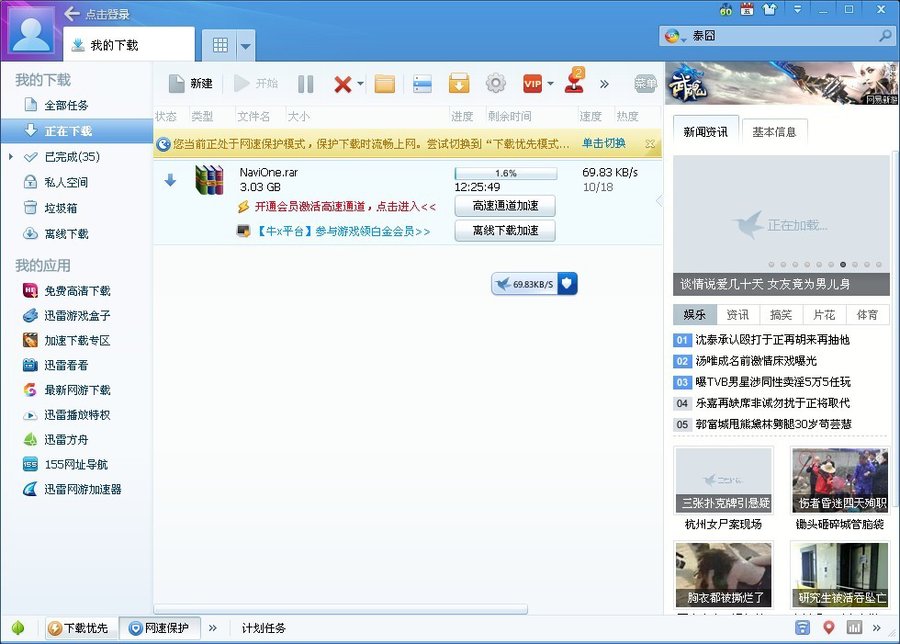Image resolution: width=900 pixels, height=644 pixels.
Task: Open 迅雷游戏盒子 in sidebar
Action: point(77,316)
